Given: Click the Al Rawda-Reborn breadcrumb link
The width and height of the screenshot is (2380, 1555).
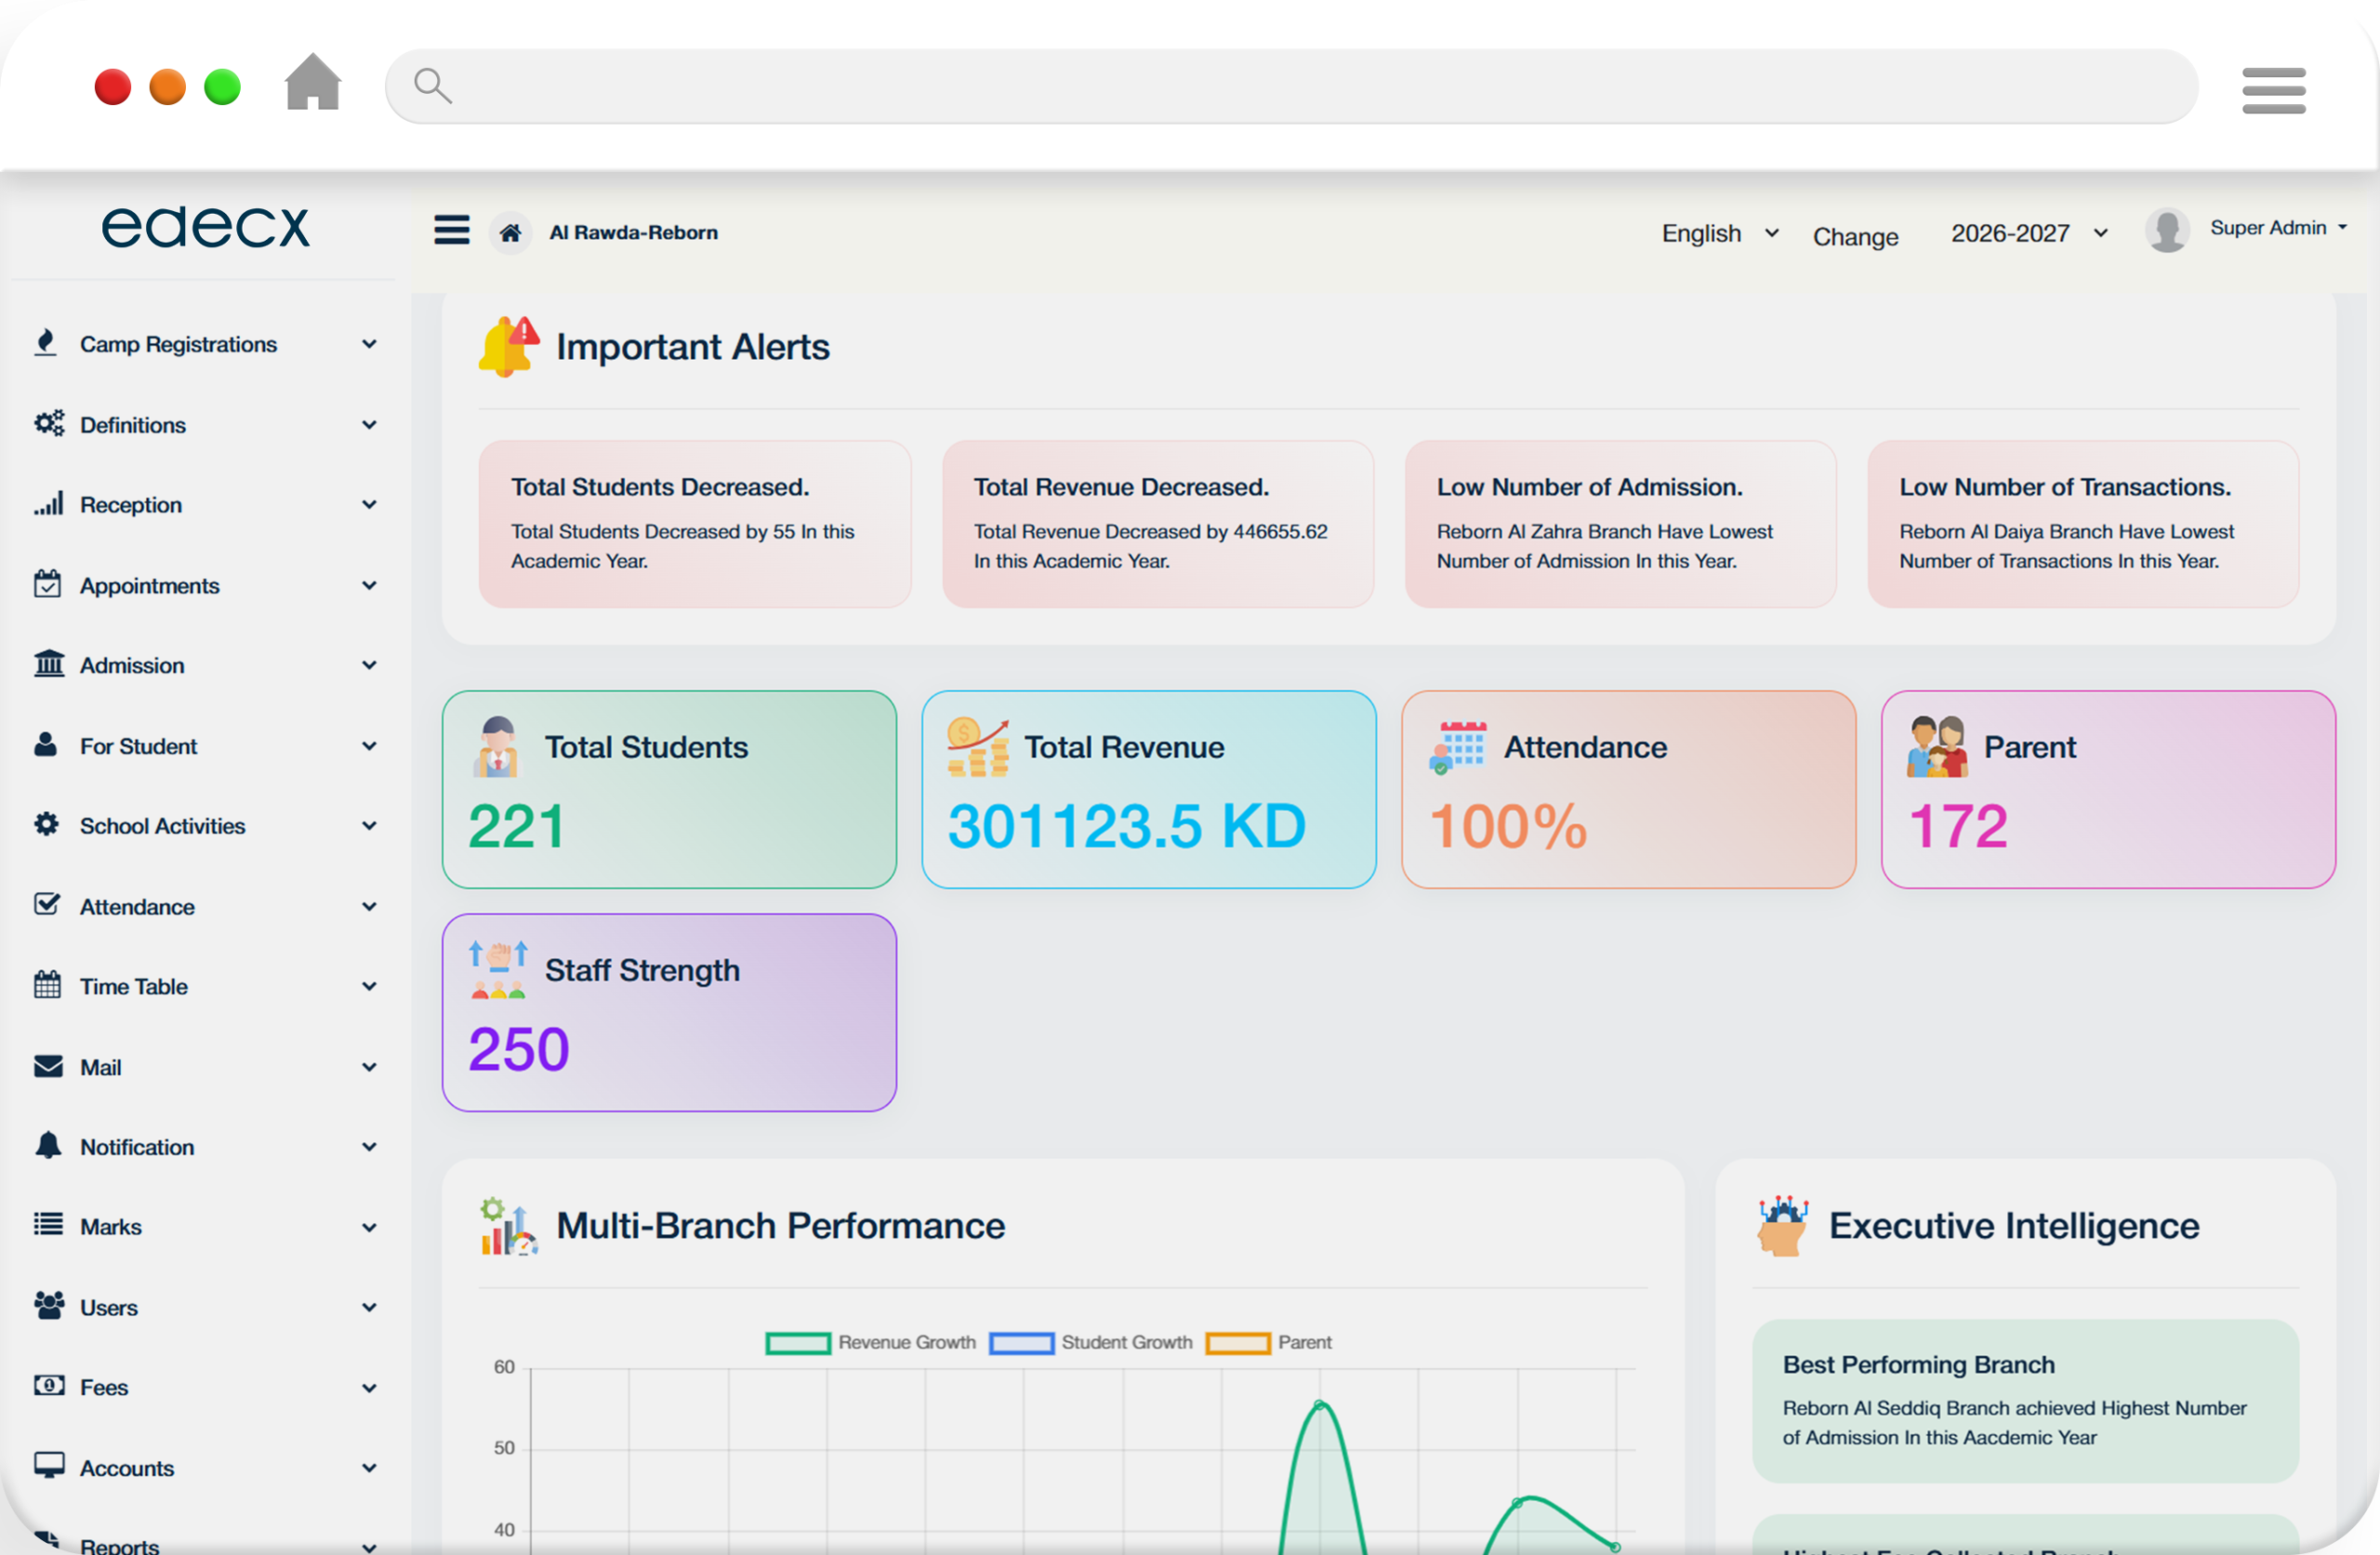Looking at the screenshot, I should [633, 232].
